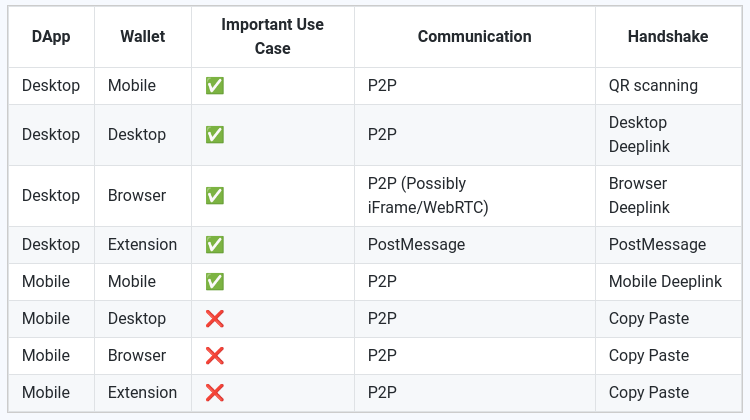Click the QR scanning cell
Image resolution: width=750 pixels, height=420 pixels.
(x=653, y=86)
